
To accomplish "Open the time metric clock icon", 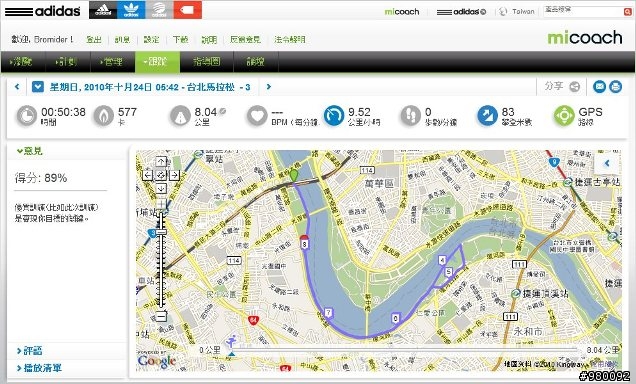I will [x=27, y=116].
